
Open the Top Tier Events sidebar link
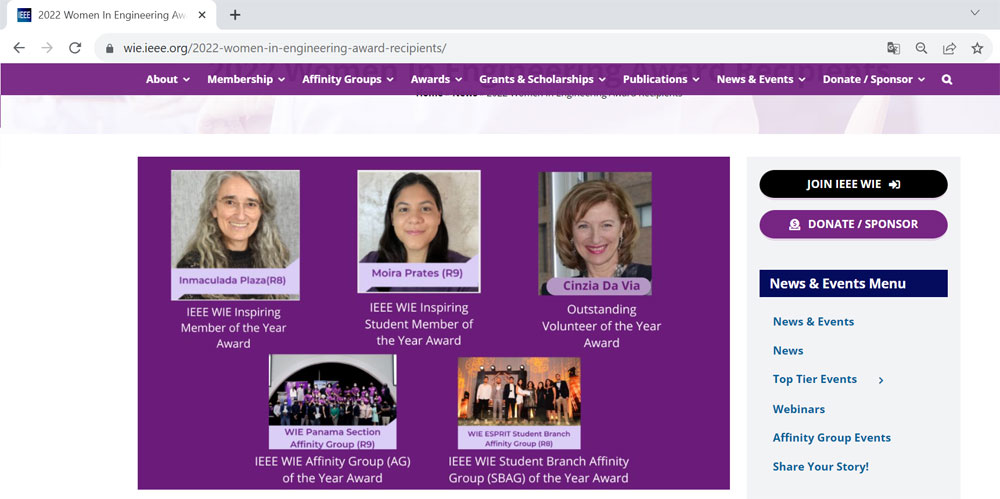814,379
